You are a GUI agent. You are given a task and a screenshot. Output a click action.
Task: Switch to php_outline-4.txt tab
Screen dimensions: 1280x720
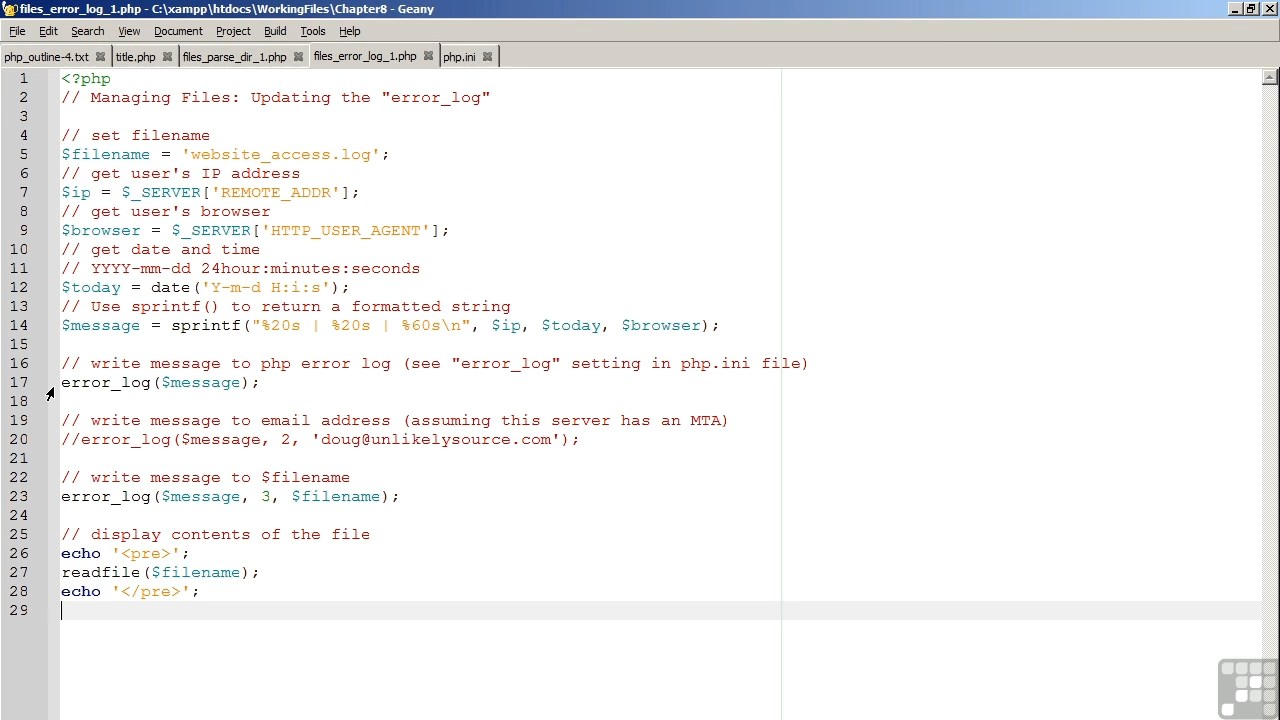46,57
